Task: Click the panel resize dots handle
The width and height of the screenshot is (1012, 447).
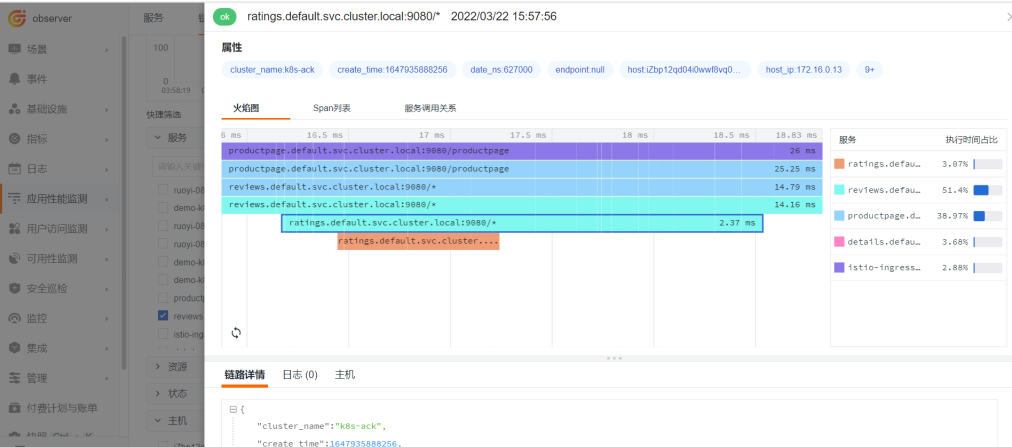Action: coord(614,358)
